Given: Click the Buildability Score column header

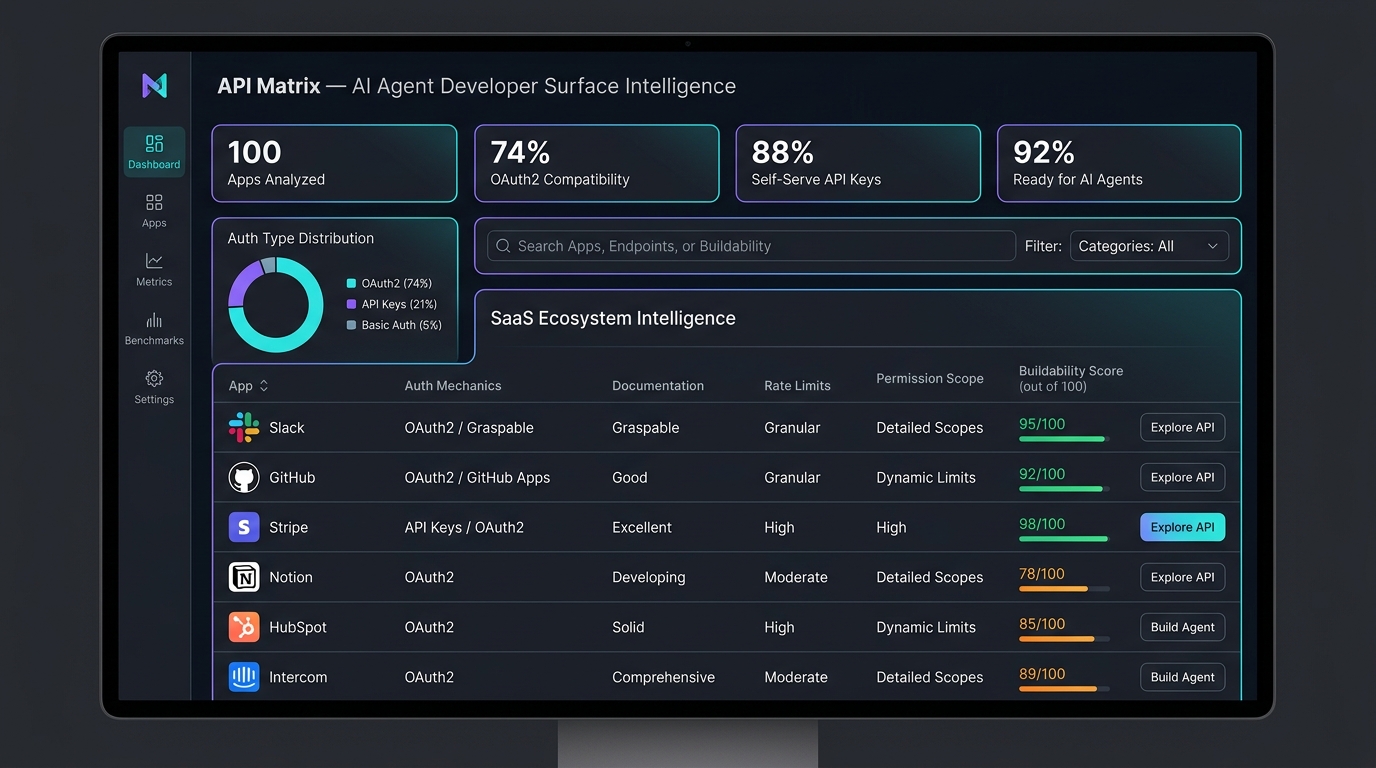Looking at the screenshot, I should tap(1071, 378).
